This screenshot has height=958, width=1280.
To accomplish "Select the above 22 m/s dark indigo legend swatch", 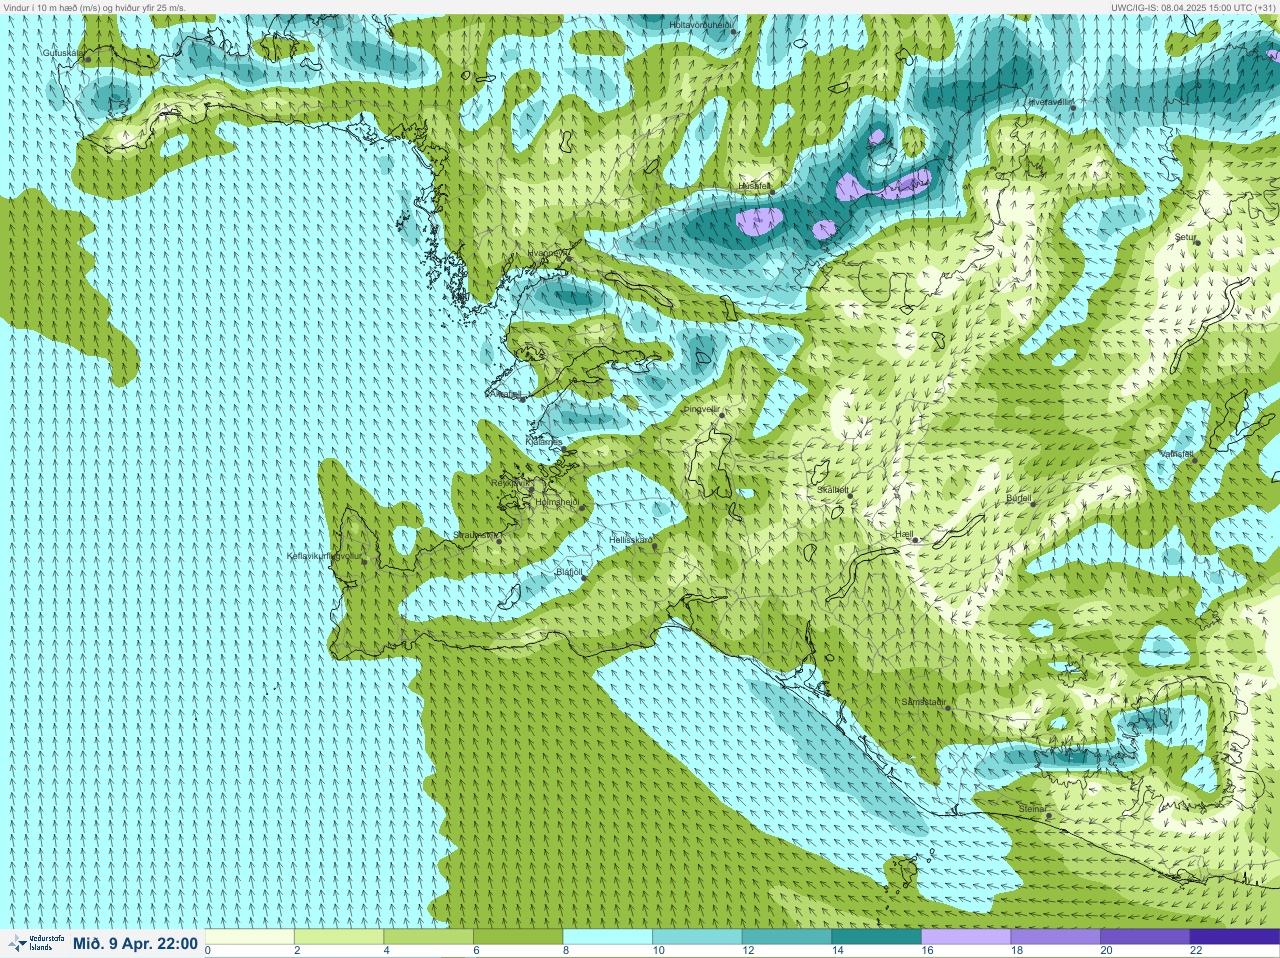I will 1234,937.
